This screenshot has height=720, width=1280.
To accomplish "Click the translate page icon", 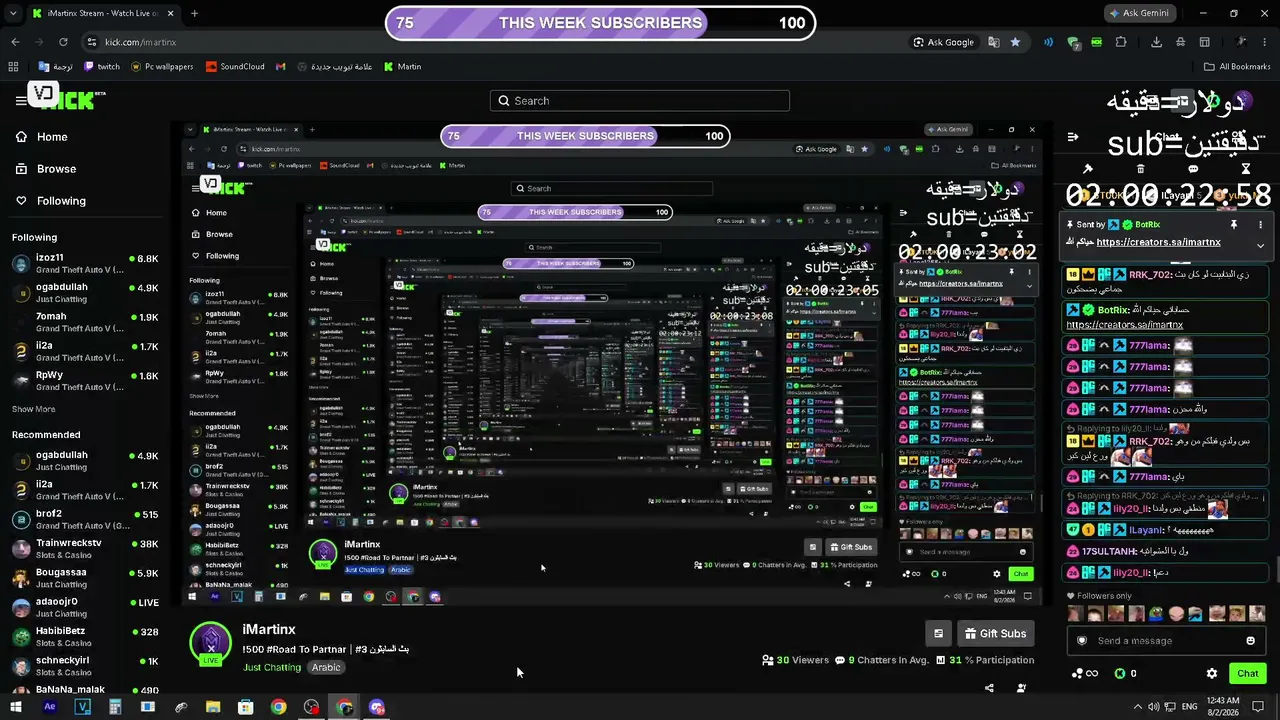I will [993, 42].
